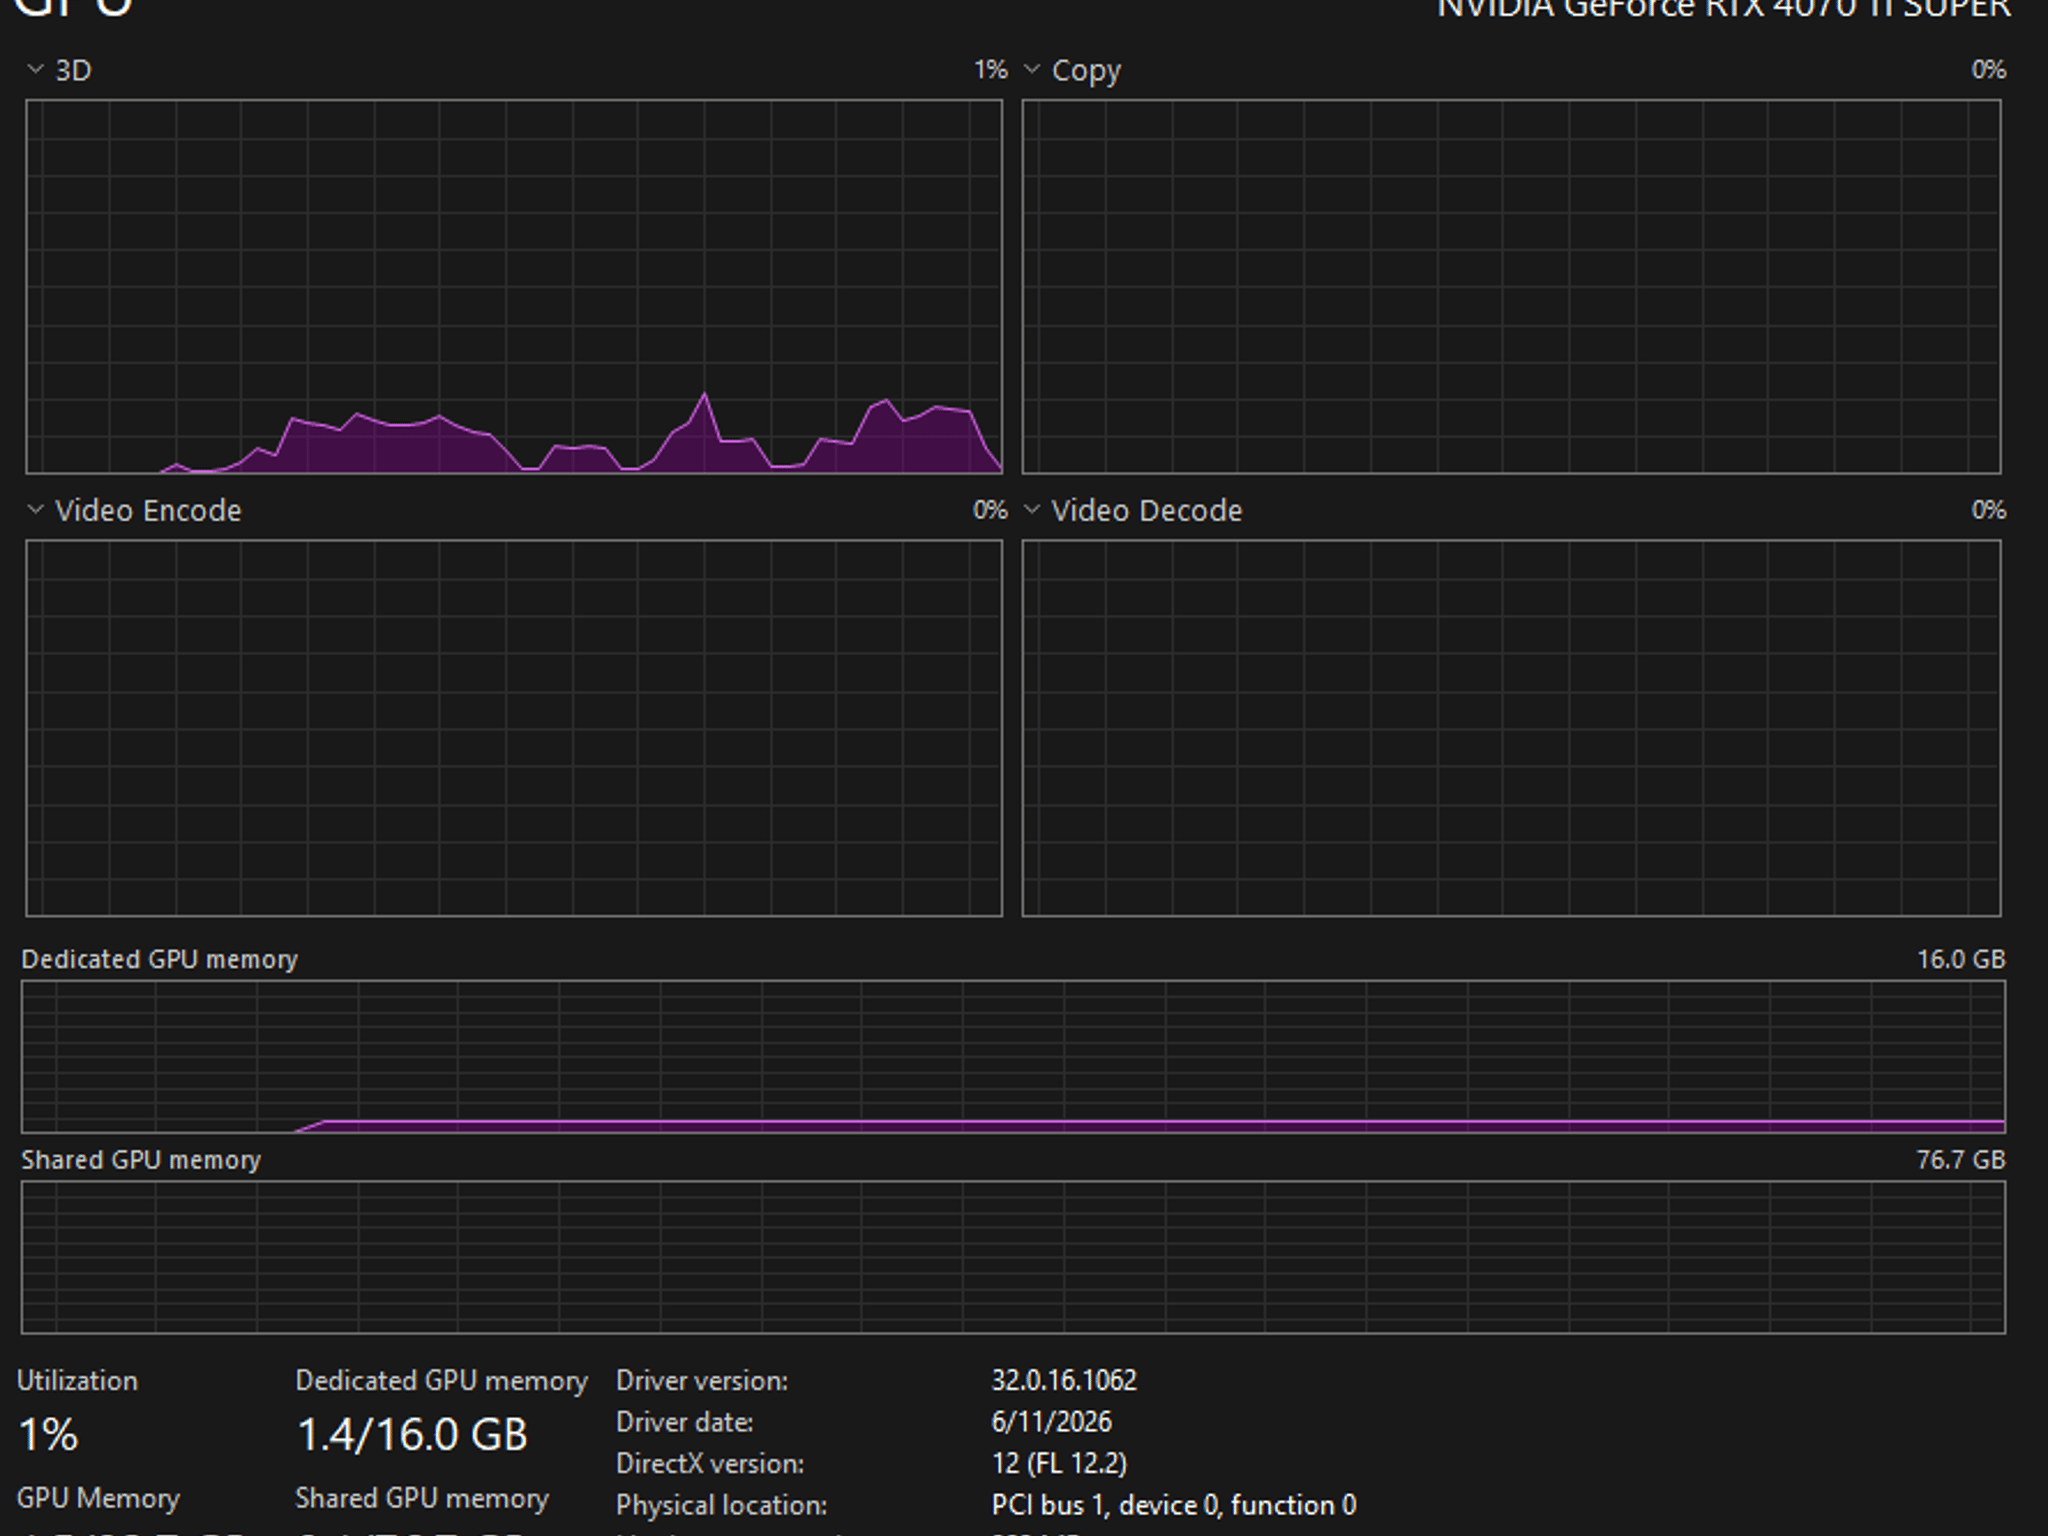The image size is (2048, 1536).
Task: Click the Driver date: label
Action: [x=685, y=1422]
